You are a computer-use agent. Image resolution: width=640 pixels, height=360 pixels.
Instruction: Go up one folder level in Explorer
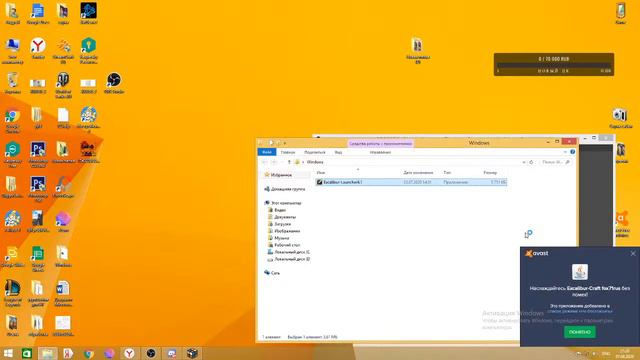pos(289,162)
